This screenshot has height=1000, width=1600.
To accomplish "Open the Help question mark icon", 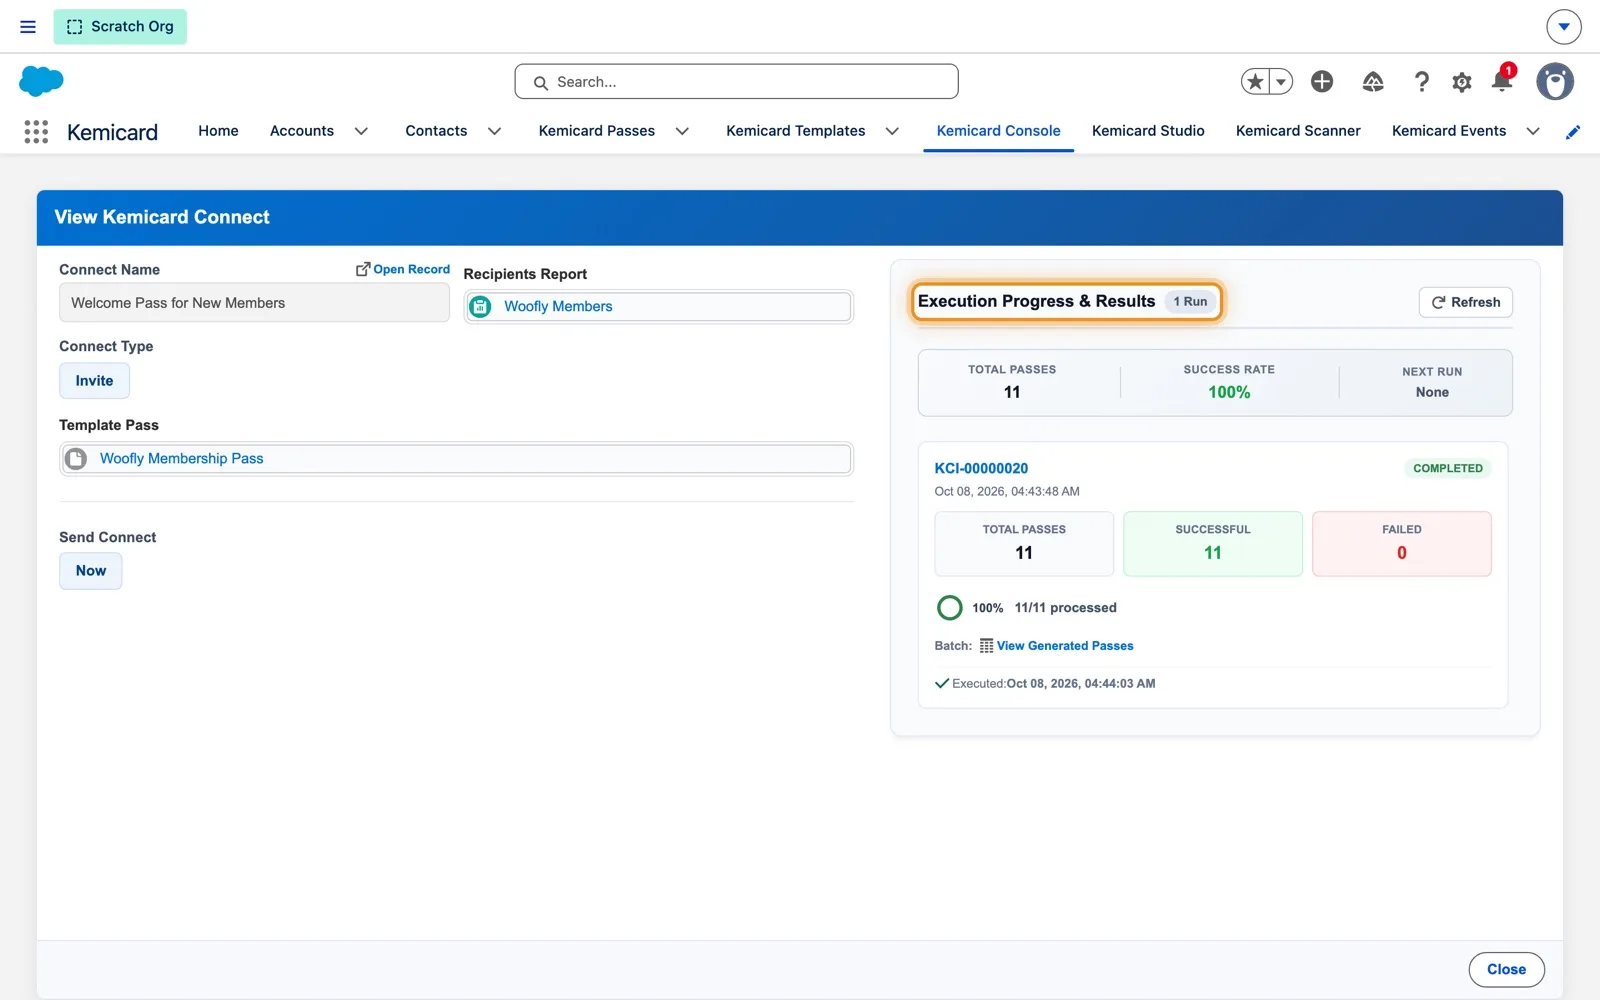I will pos(1421,82).
